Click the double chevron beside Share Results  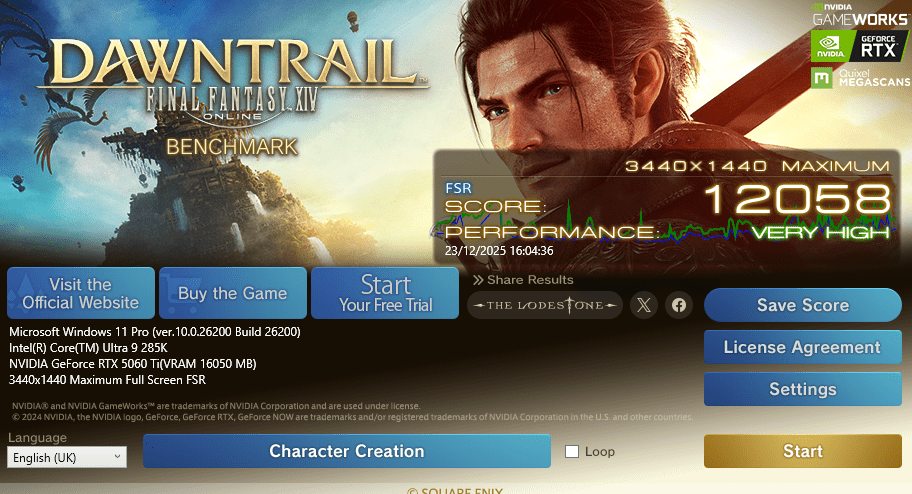(478, 280)
